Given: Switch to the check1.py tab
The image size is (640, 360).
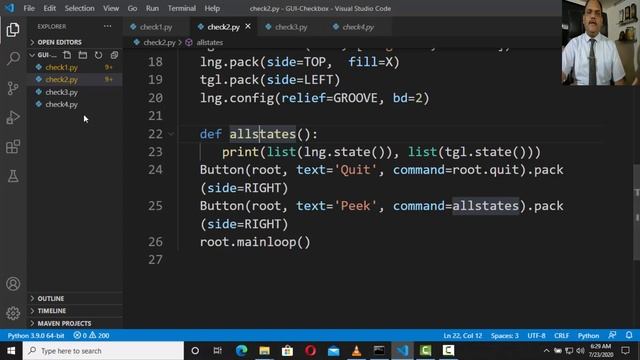Looking at the screenshot, I should coord(156,27).
